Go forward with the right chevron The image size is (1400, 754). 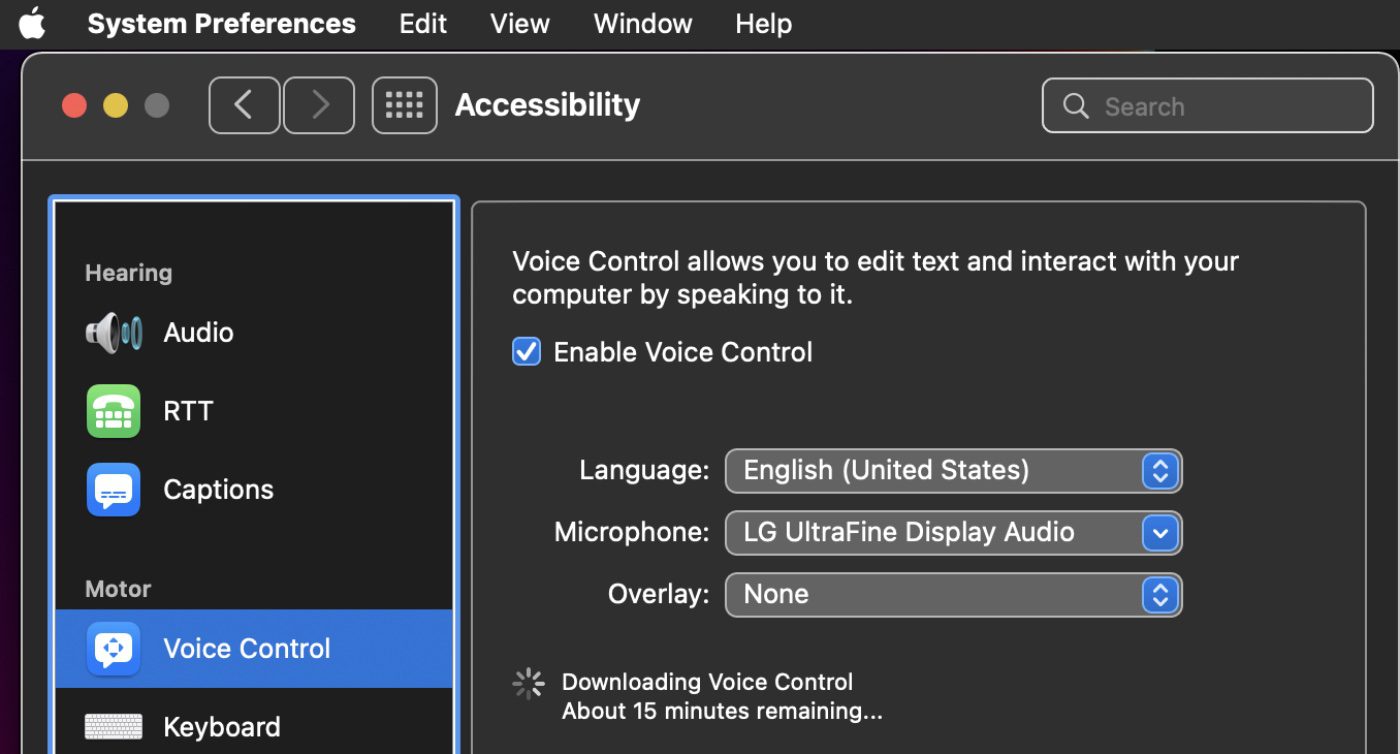pyautogui.click(x=319, y=105)
